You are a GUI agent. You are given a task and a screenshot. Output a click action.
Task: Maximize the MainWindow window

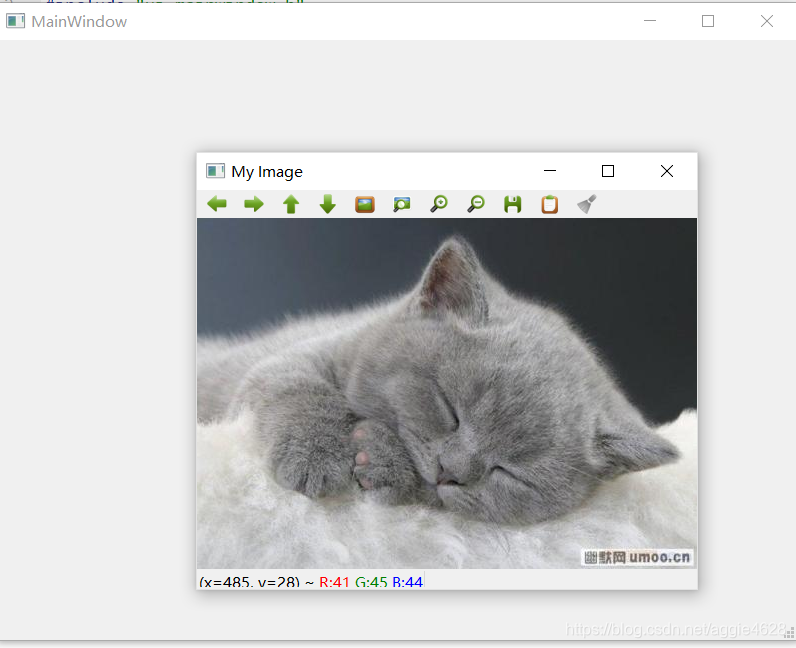(708, 21)
